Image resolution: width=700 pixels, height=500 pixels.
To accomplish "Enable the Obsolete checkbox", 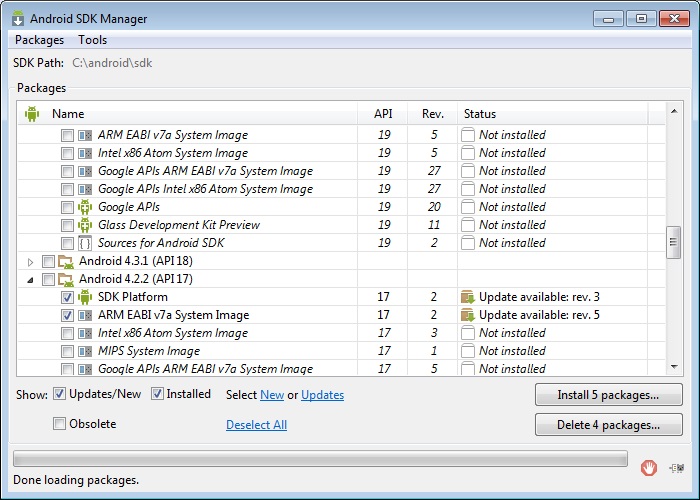I will click(x=60, y=424).
